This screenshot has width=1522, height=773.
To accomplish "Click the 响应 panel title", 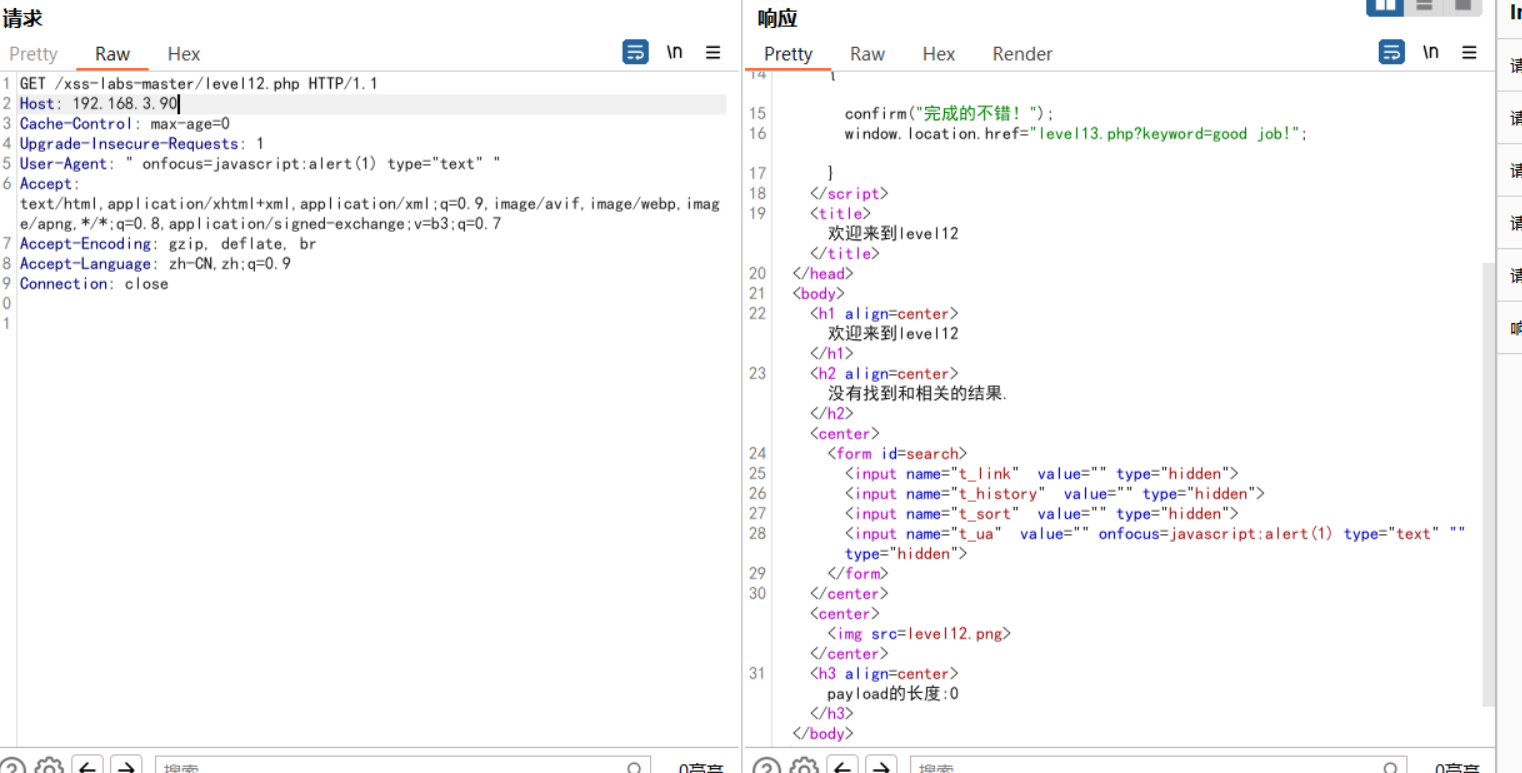I will click(x=777, y=17).
